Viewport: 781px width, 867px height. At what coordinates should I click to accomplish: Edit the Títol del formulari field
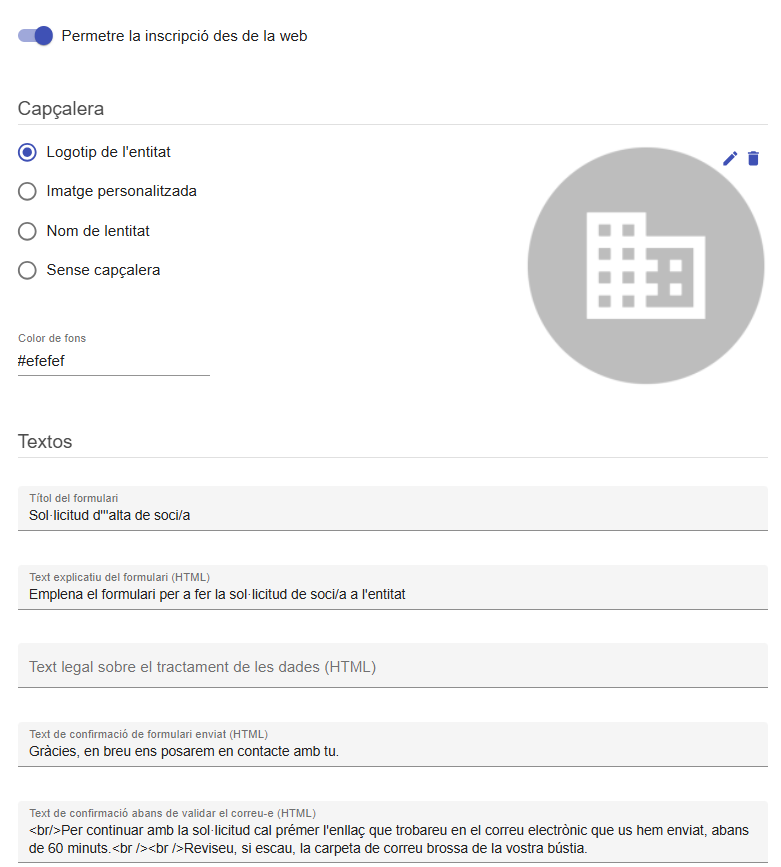click(x=393, y=509)
